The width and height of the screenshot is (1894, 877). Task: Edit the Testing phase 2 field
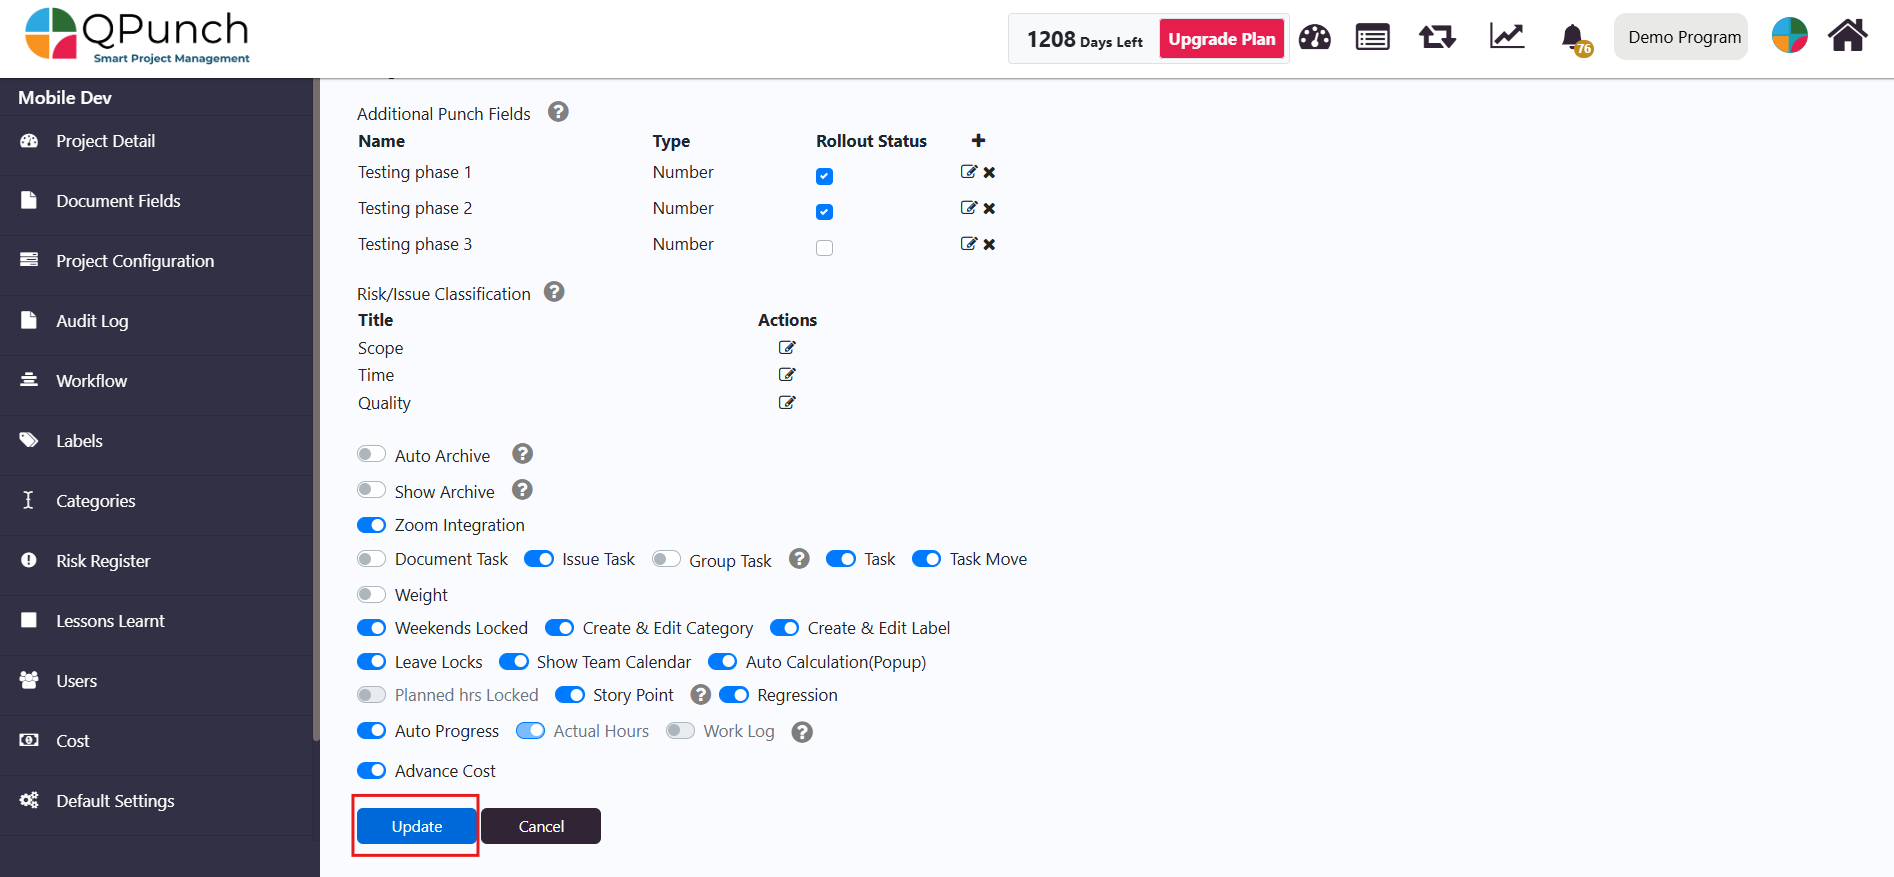pos(968,208)
